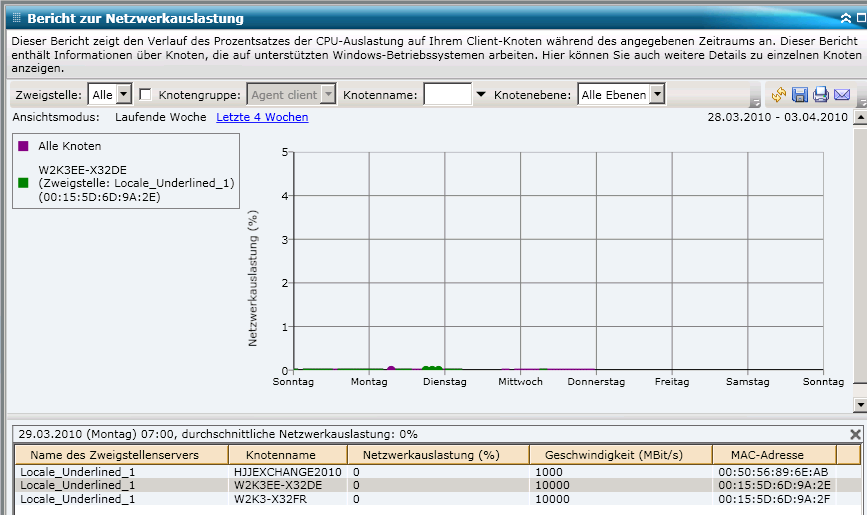Click the chart scrollbar up arrow
The image size is (867, 517).
click(x=860, y=117)
